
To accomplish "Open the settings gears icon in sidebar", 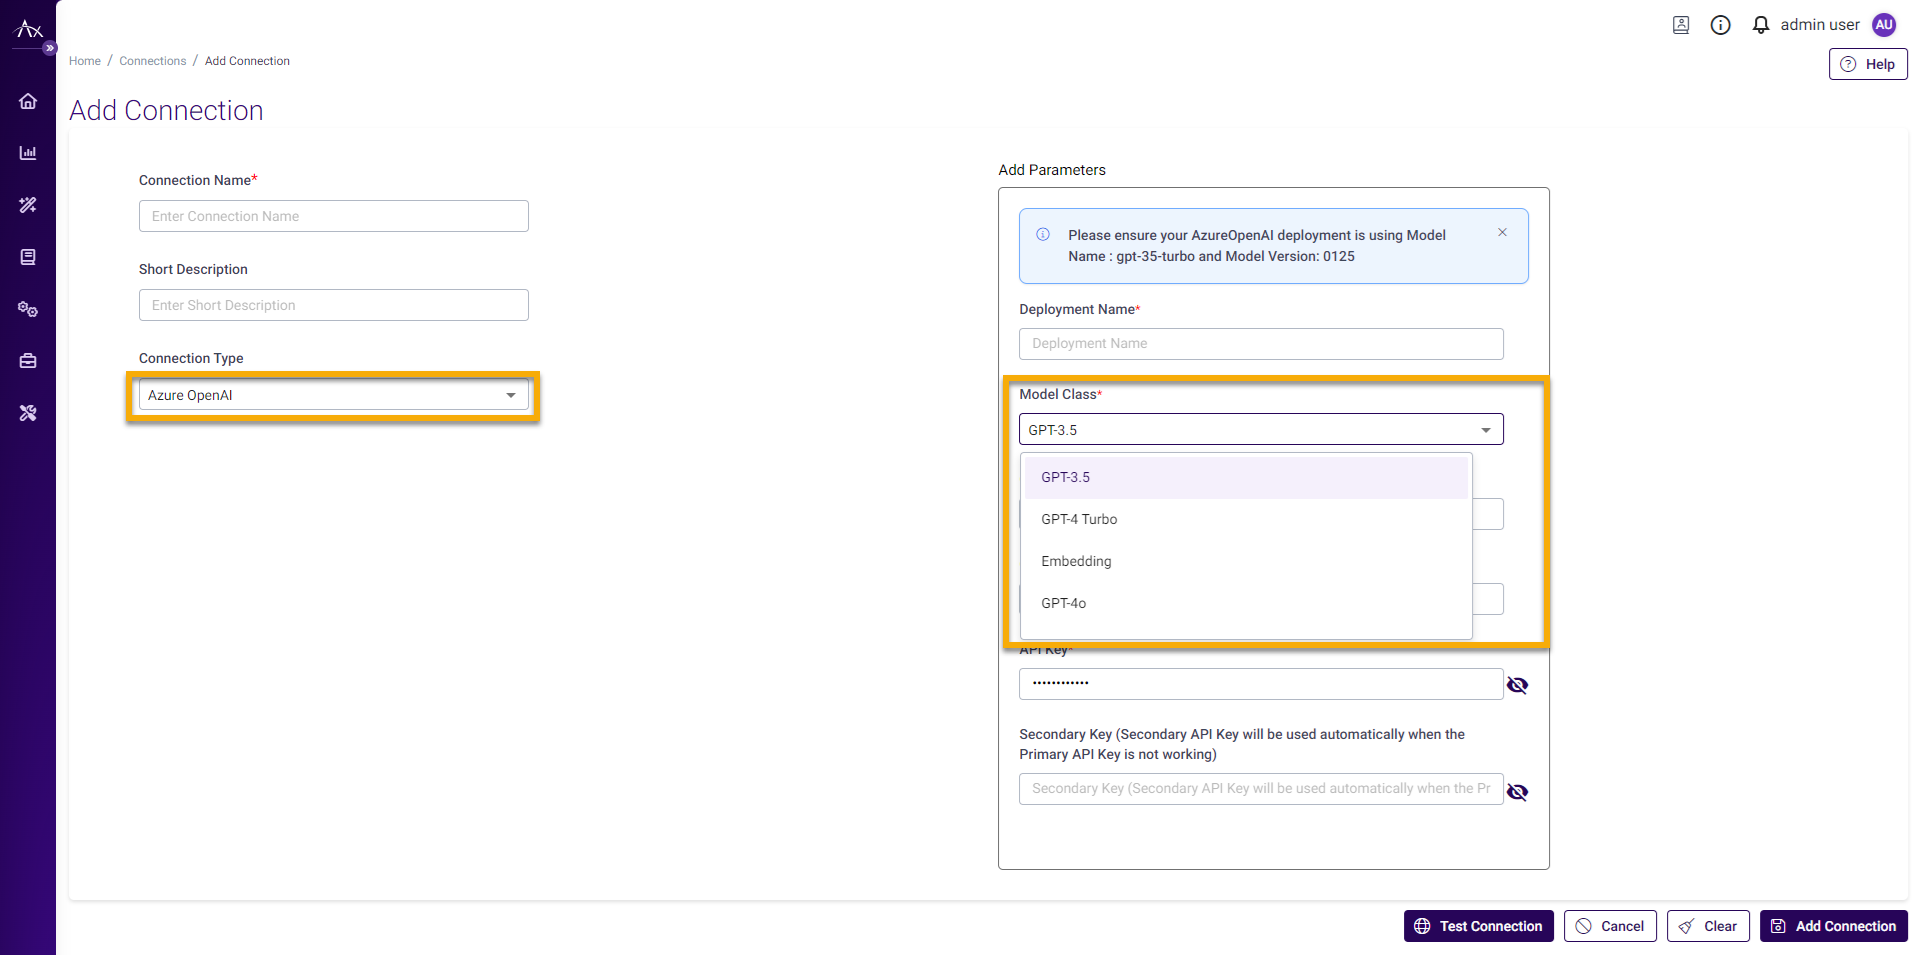I will tap(28, 309).
